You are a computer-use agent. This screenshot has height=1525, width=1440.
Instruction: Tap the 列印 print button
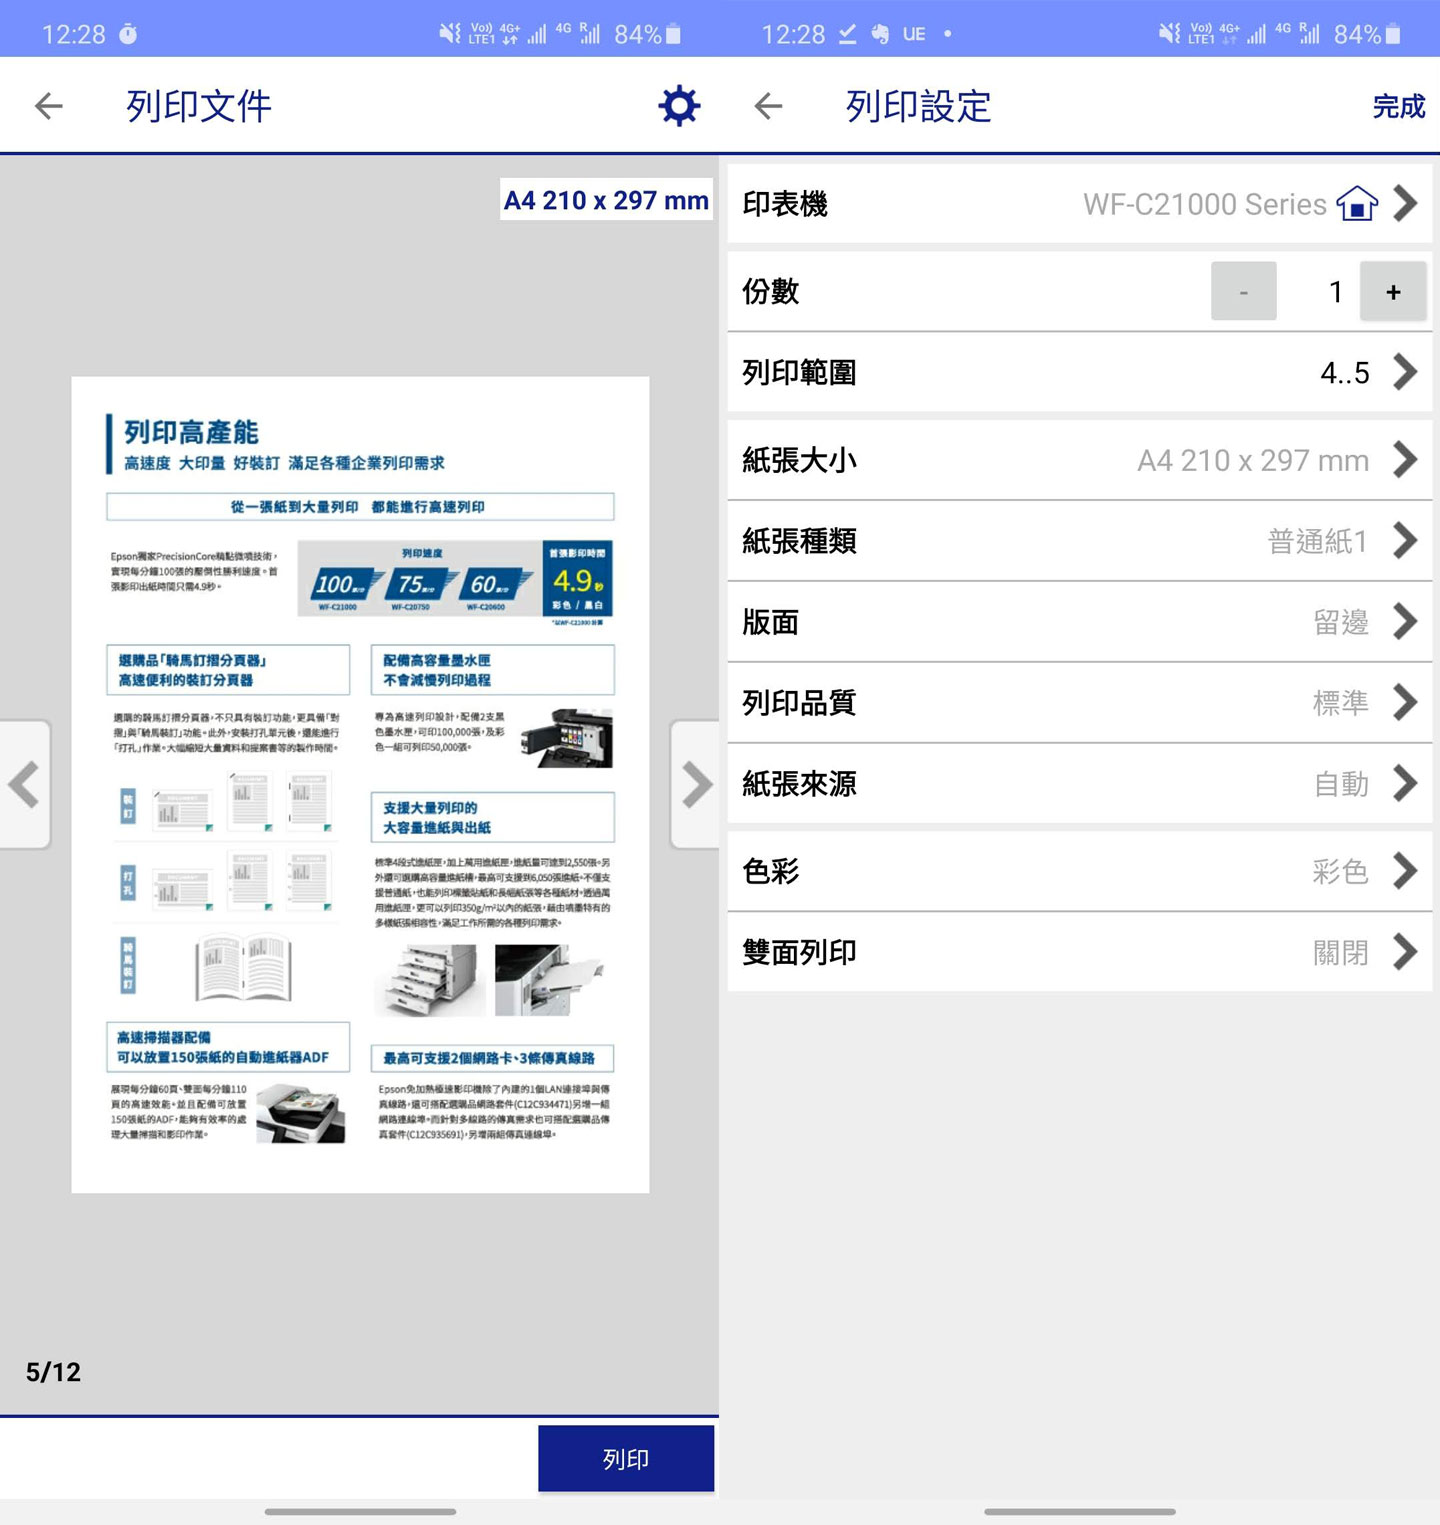pyautogui.click(x=626, y=1458)
